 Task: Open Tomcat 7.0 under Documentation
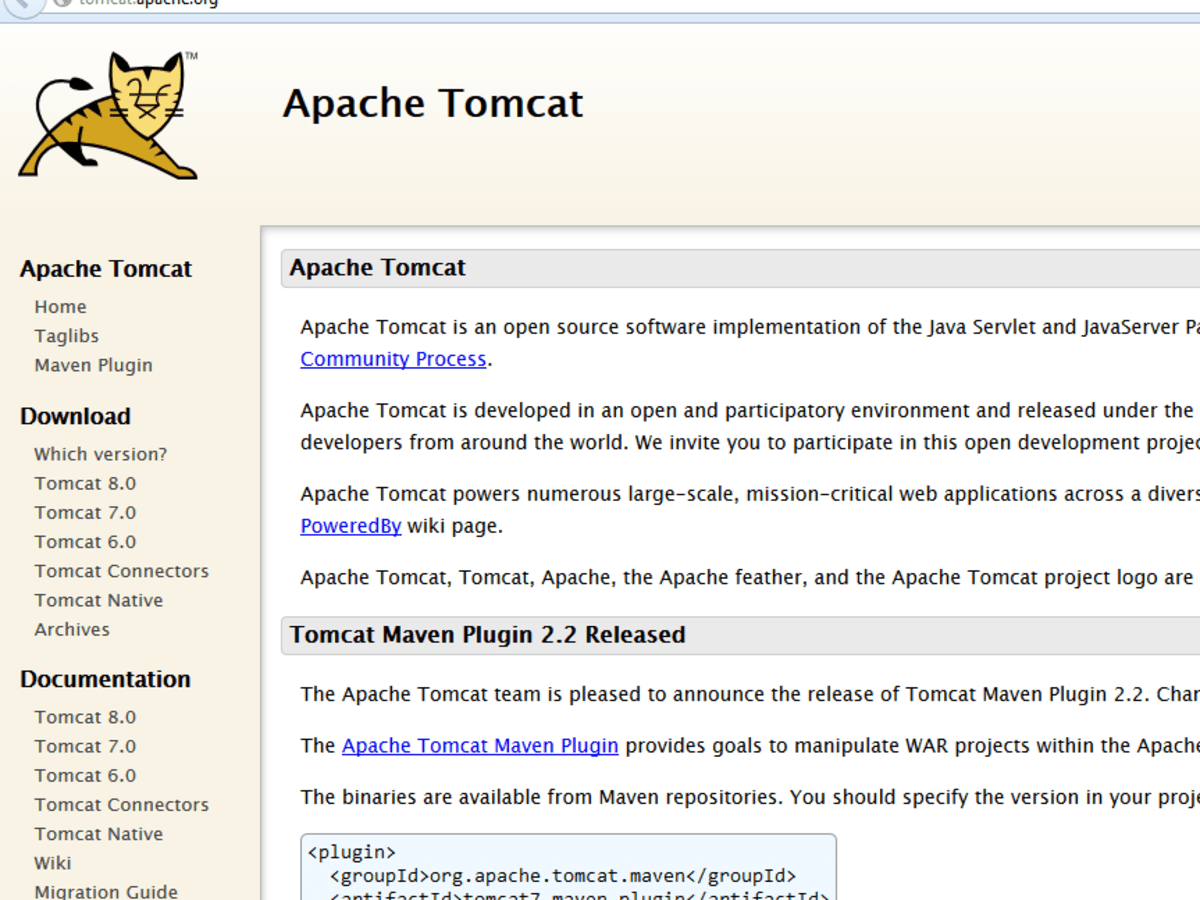(85, 746)
